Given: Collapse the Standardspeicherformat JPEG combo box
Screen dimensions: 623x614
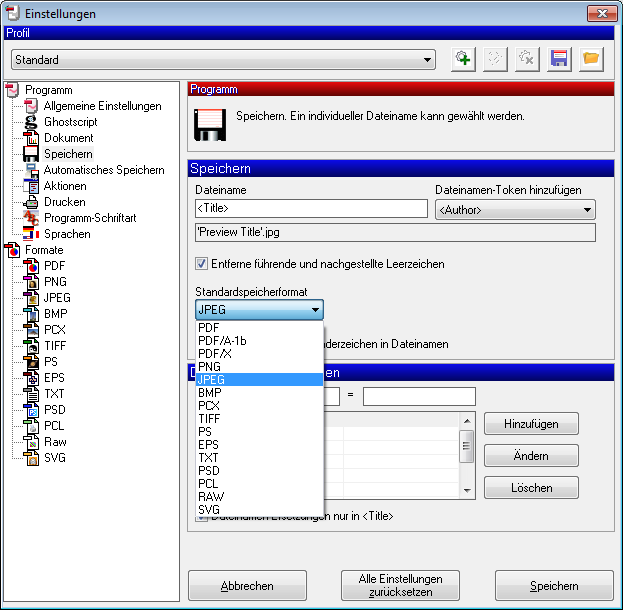Looking at the screenshot, I should click(x=259, y=310).
